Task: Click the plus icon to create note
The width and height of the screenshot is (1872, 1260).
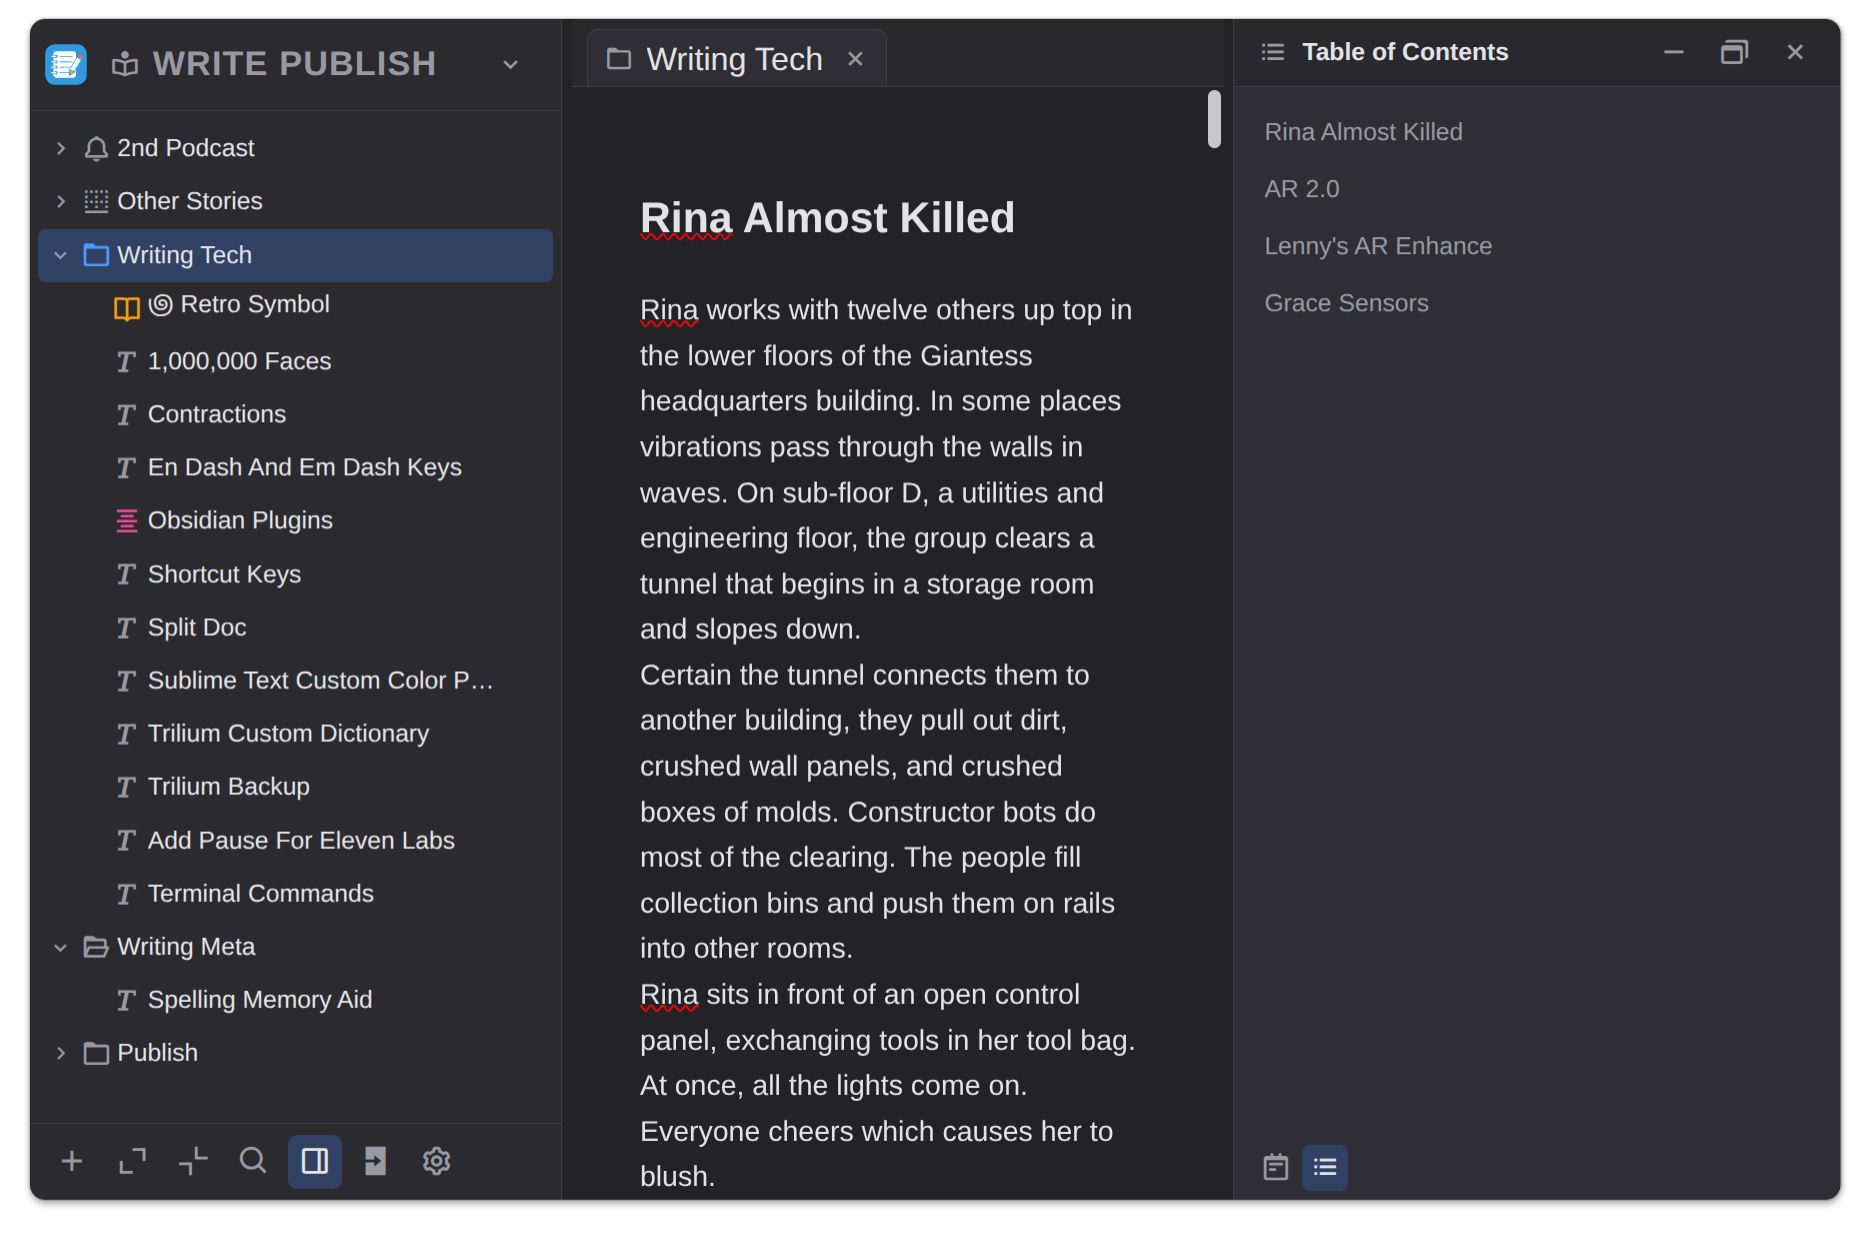Action: coord(72,1161)
